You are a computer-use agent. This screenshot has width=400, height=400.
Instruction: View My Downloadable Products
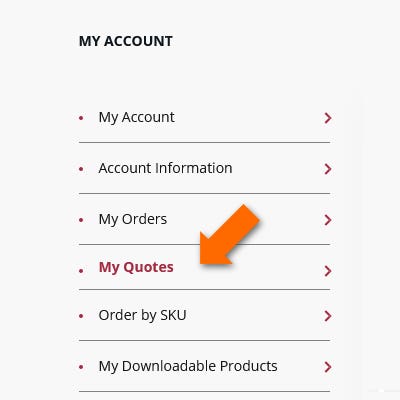[188, 366]
